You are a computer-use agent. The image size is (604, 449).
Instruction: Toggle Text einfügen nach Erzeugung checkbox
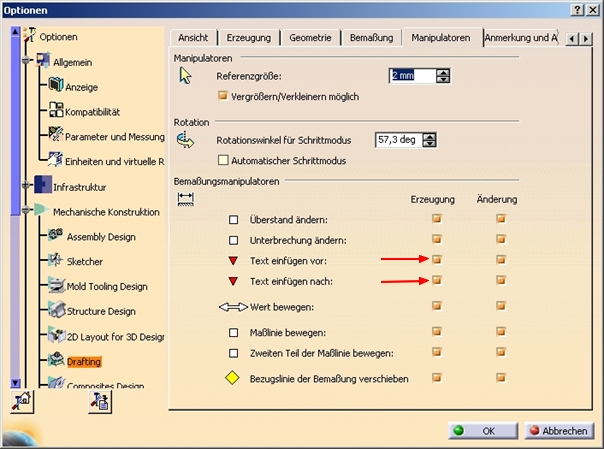pyautogui.click(x=436, y=280)
